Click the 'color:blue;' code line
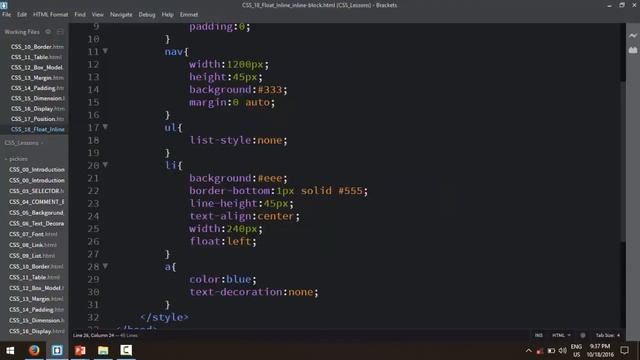 tap(223, 279)
